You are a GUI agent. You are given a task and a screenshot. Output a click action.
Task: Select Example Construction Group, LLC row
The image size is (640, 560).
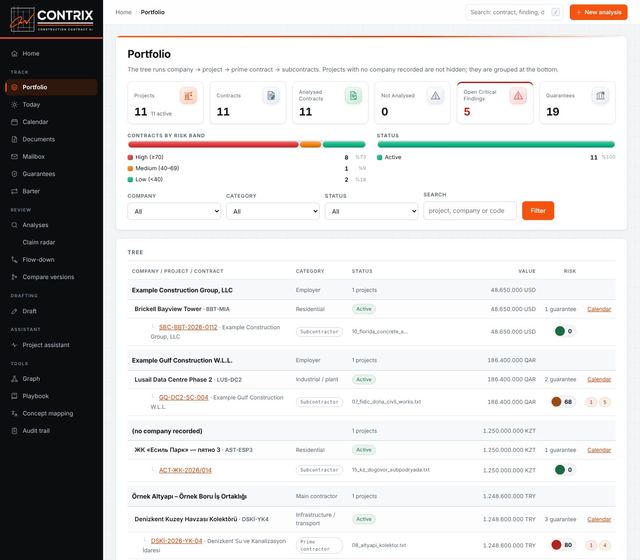(371, 290)
